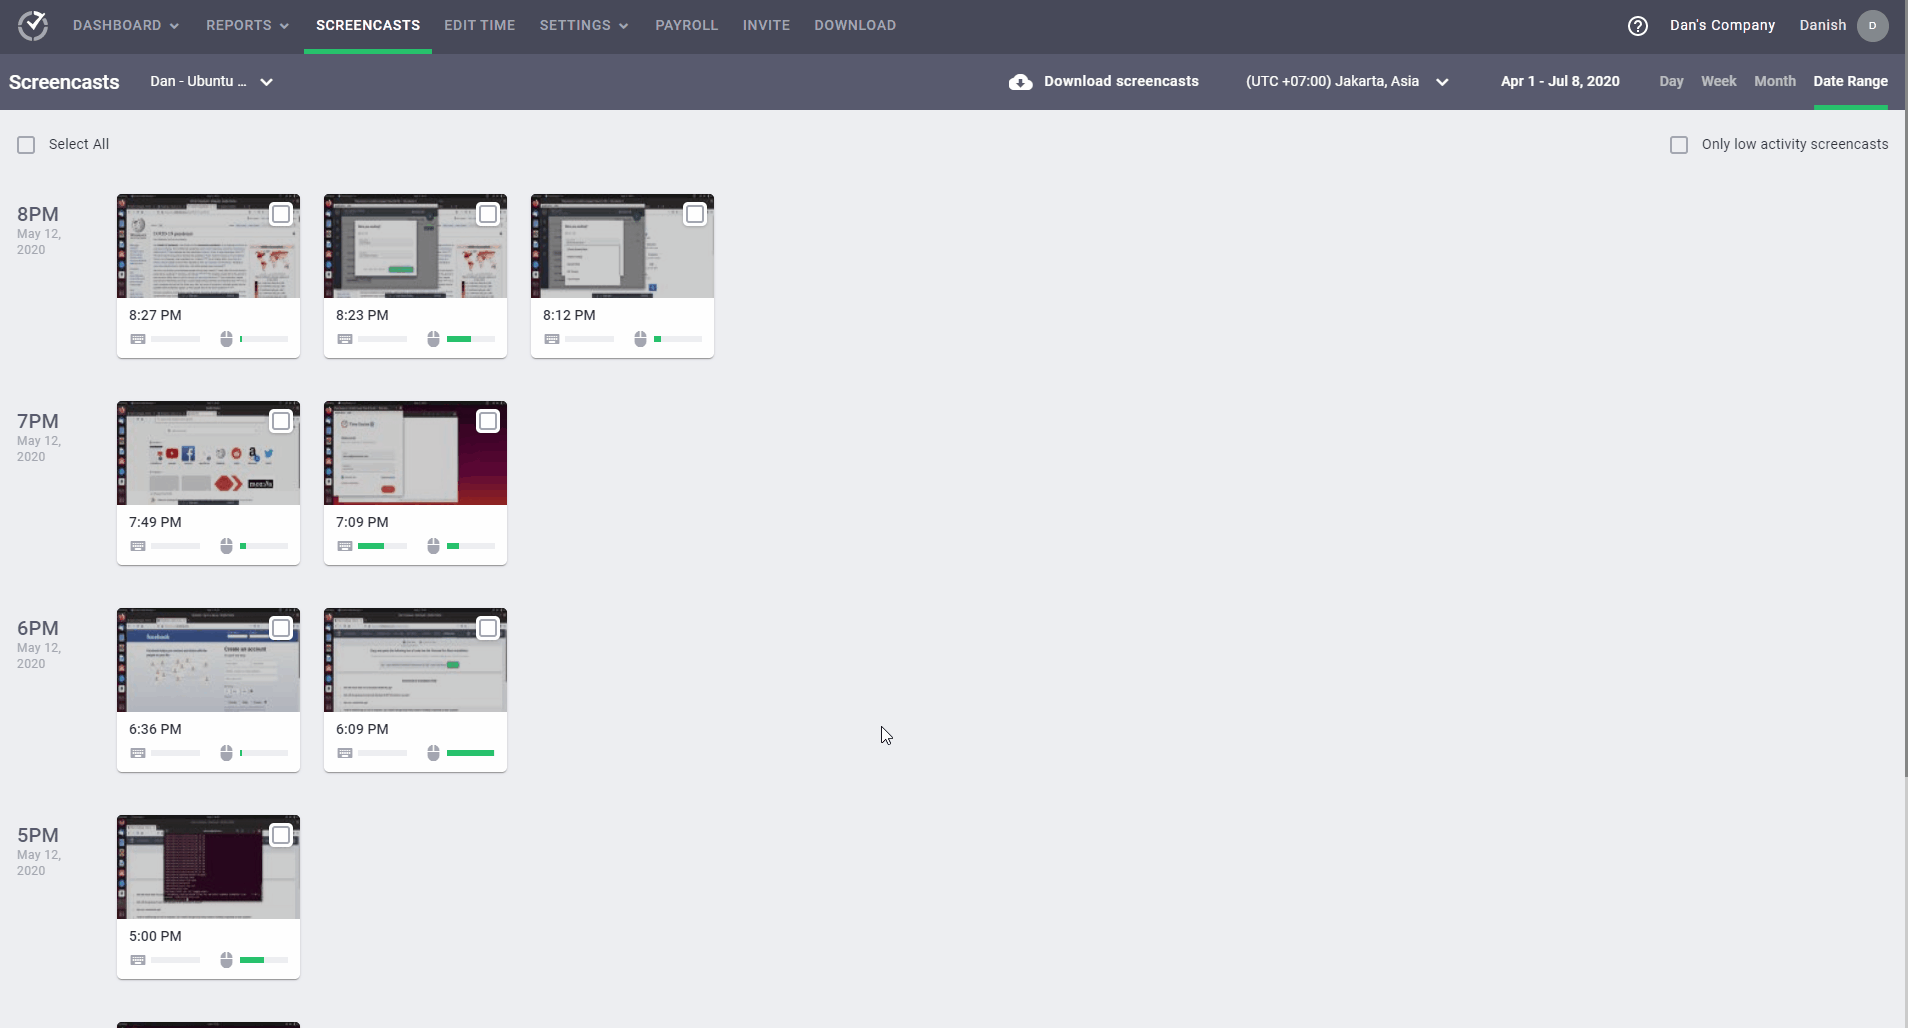The image size is (1908, 1028).
Task: Click the Invite link in navigation
Action: click(x=766, y=25)
